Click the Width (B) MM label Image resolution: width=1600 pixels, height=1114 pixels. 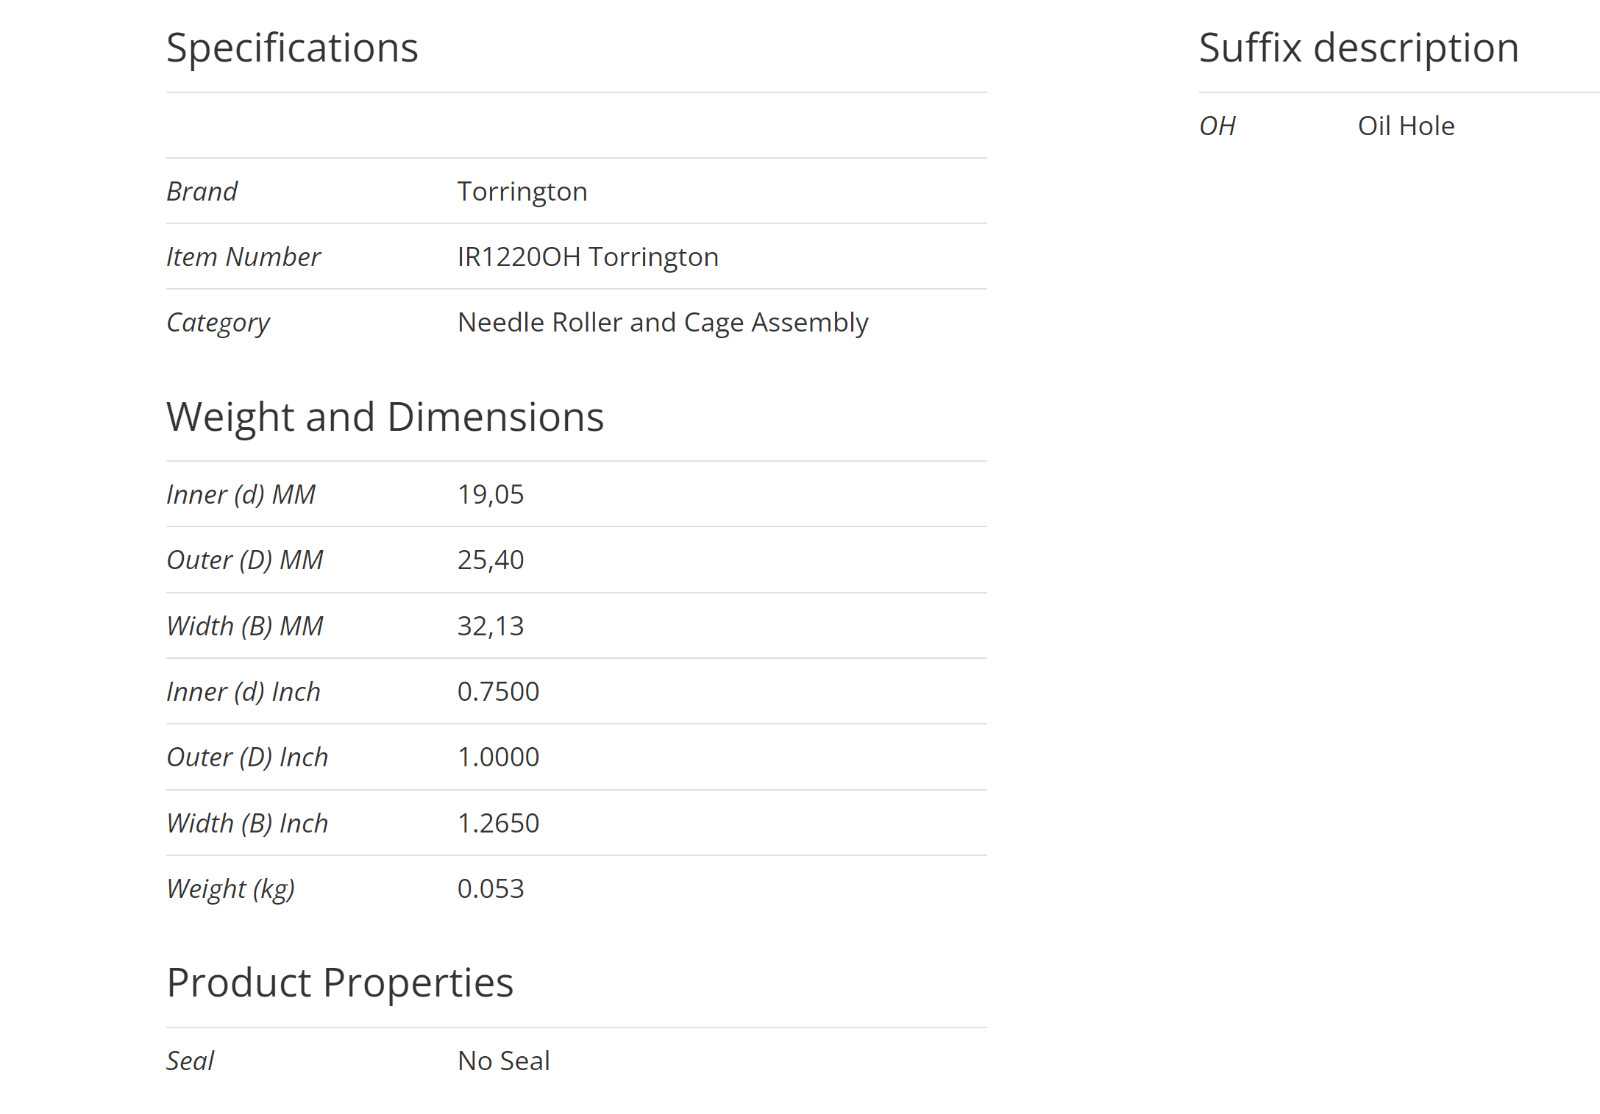[245, 626]
